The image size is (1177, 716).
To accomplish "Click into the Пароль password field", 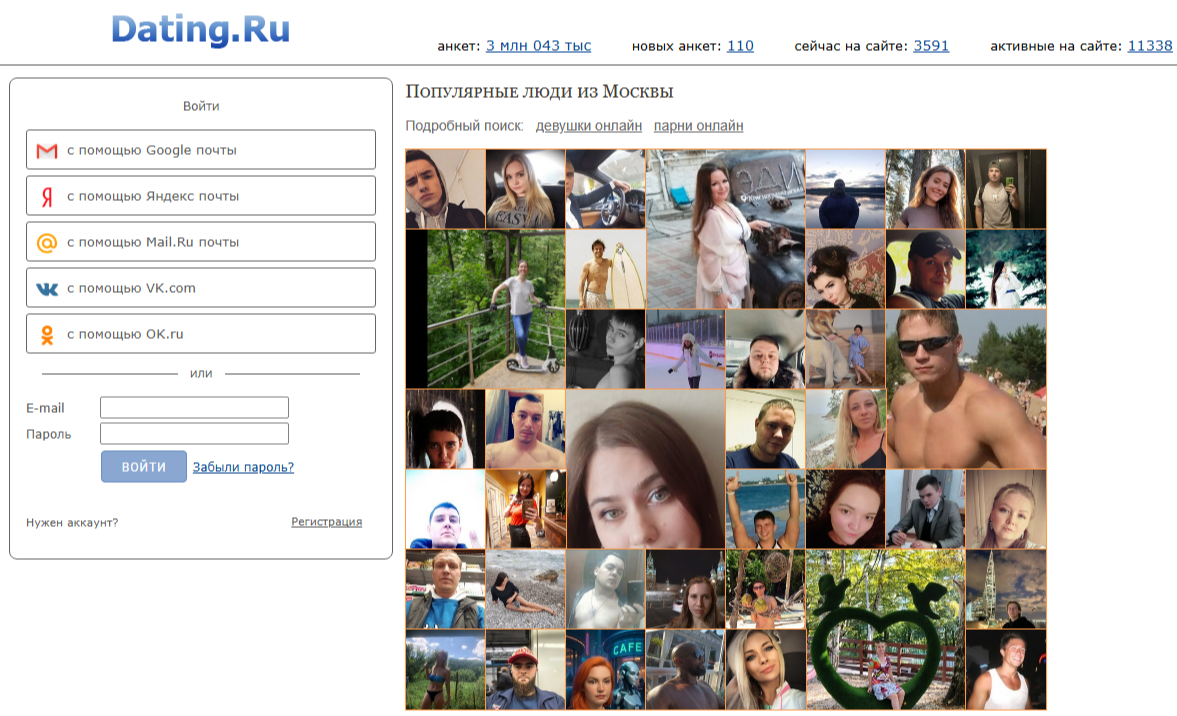I will [194, 434].
